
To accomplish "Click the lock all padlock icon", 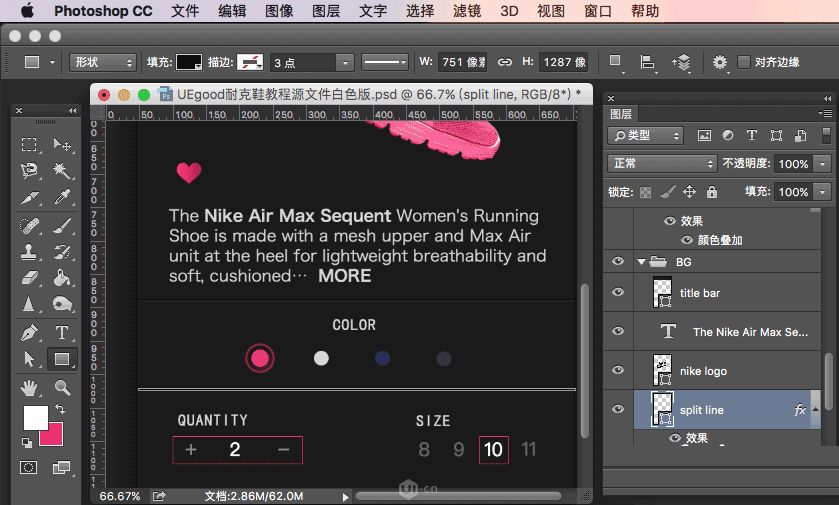I will (x=712, y=192).
